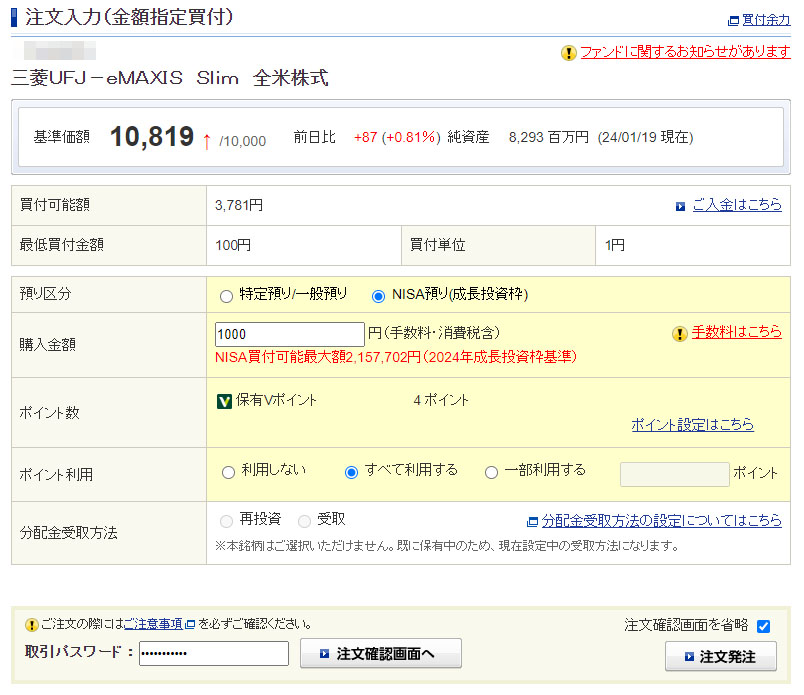
Task: Toggle 注文確認画面を省略 checkbox
Action: (764, 626)
